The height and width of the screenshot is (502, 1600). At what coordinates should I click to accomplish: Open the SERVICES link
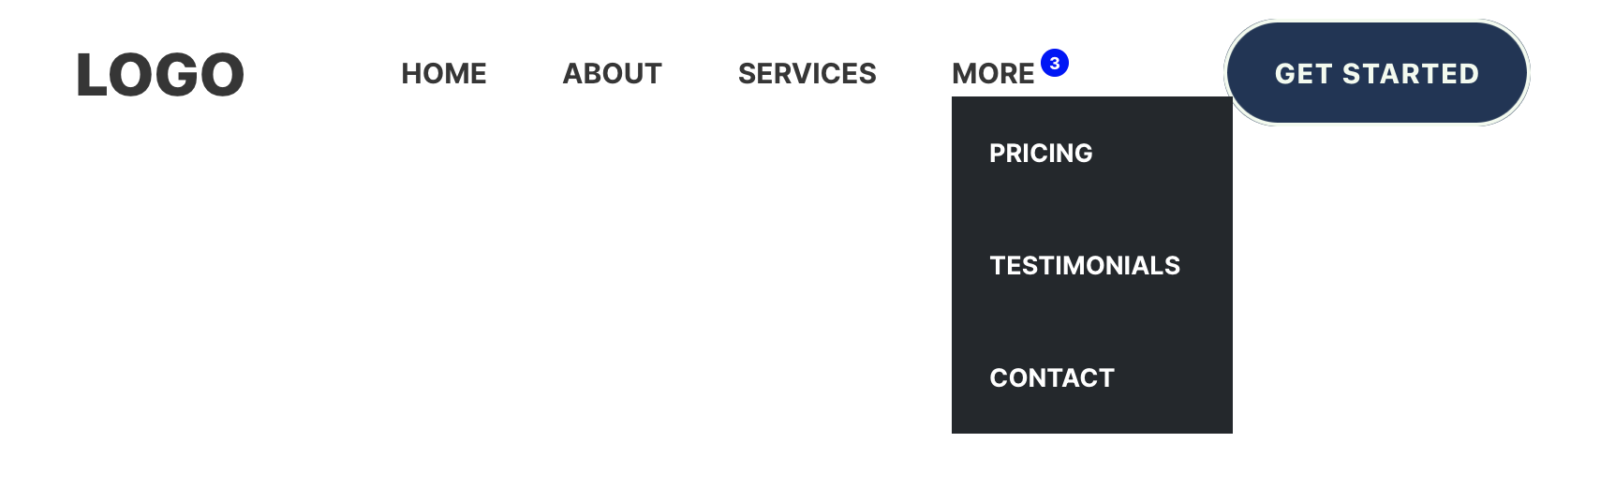[x=806, y=74]
